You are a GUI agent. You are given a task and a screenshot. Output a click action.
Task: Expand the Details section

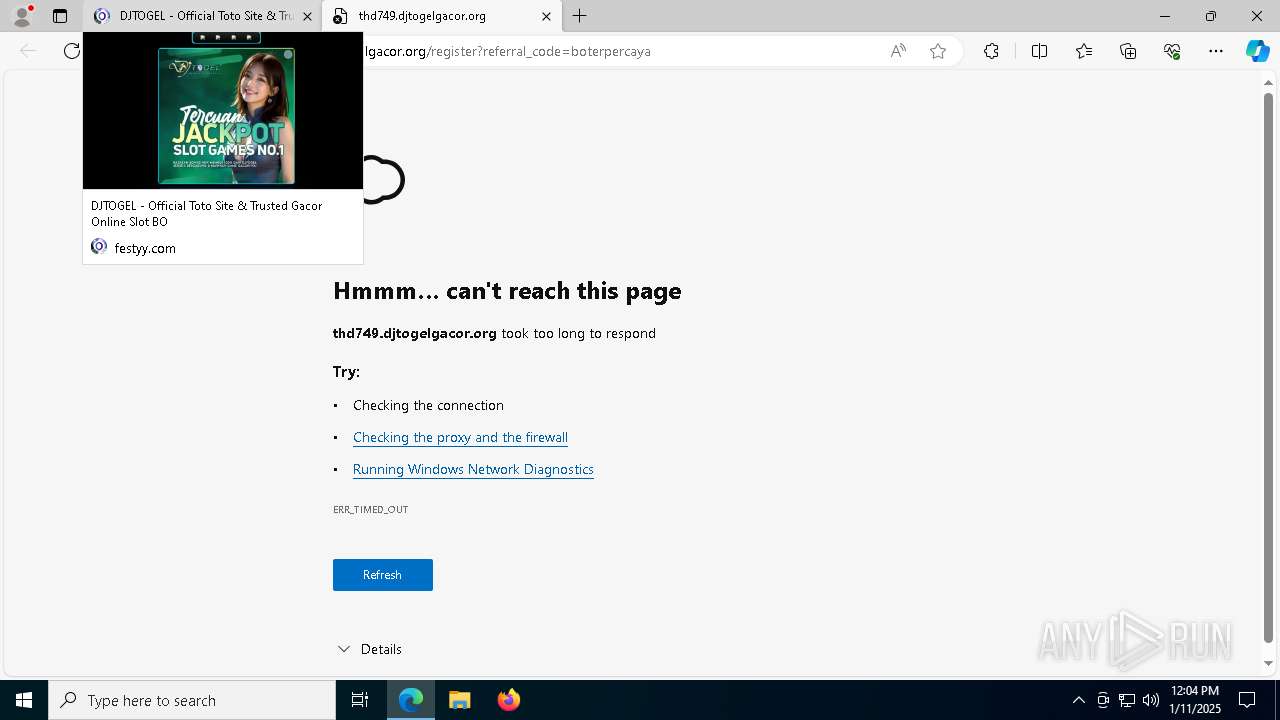point(369,649)
